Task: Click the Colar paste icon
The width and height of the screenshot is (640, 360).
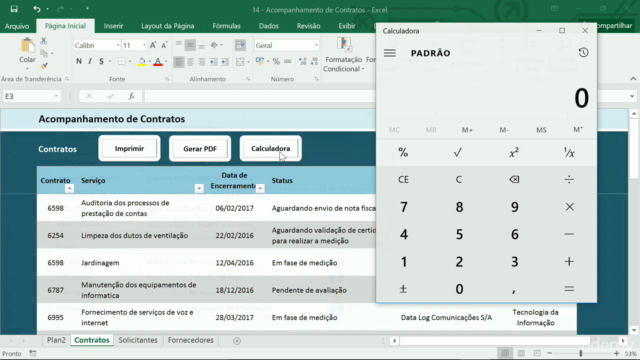Action: [x=27, y=46]
